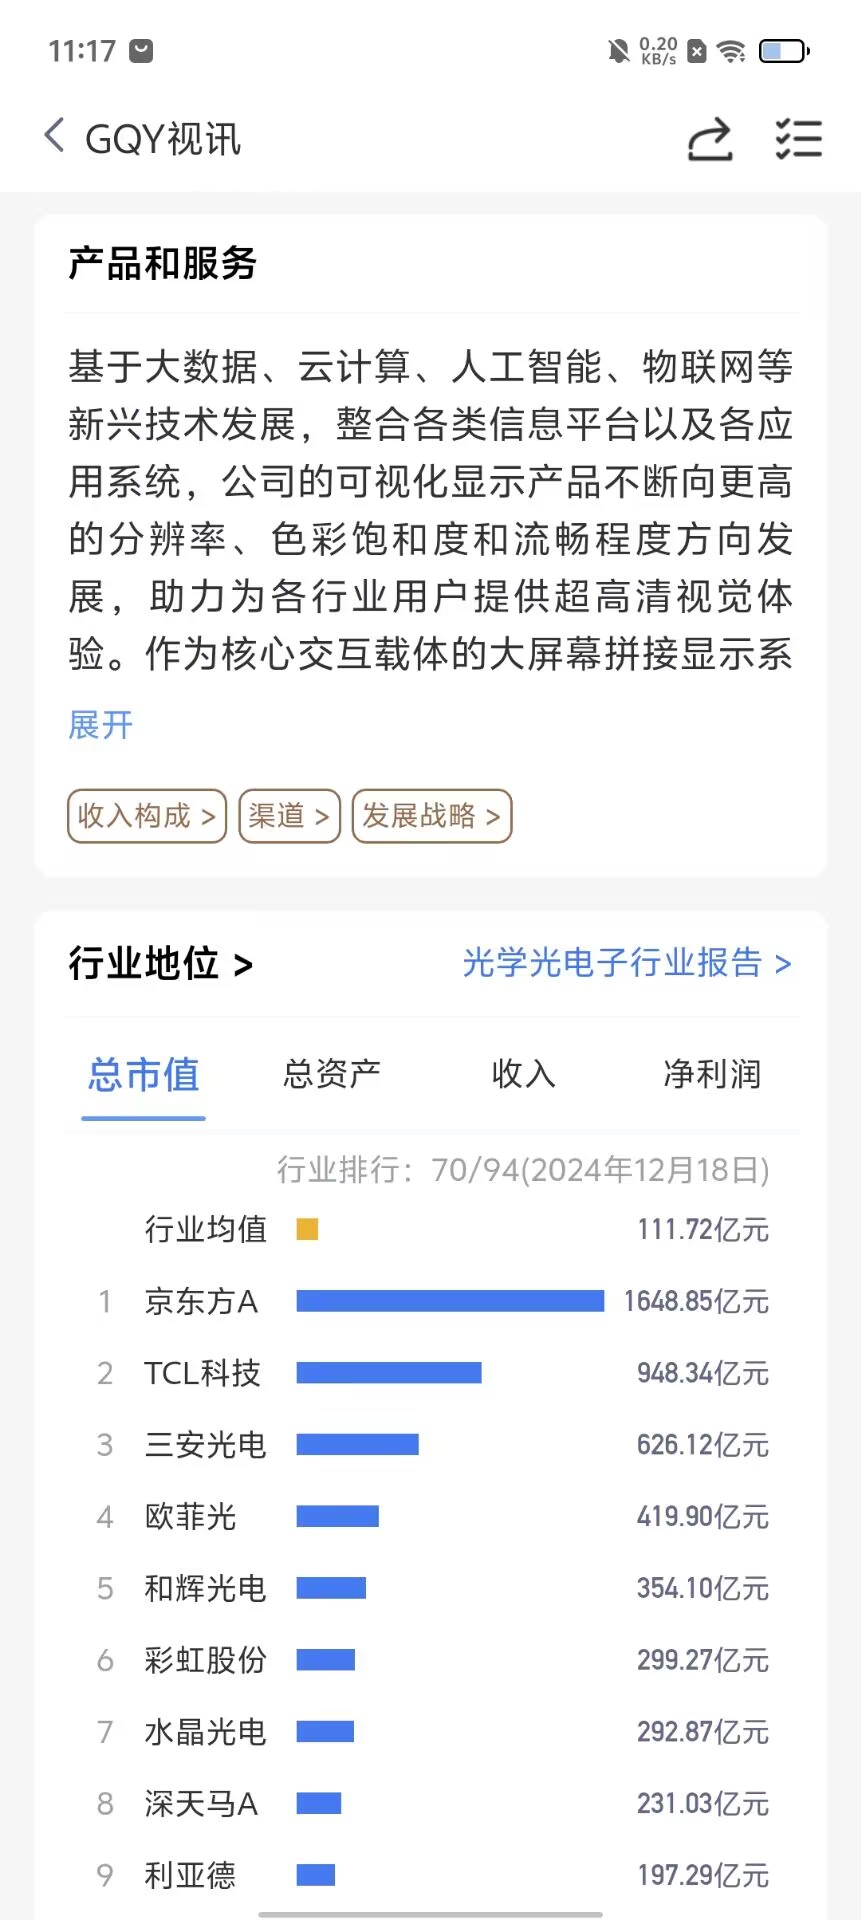861x1920 pixels.
Task: Tap the back arrow icon
Action: pos(55,136)
